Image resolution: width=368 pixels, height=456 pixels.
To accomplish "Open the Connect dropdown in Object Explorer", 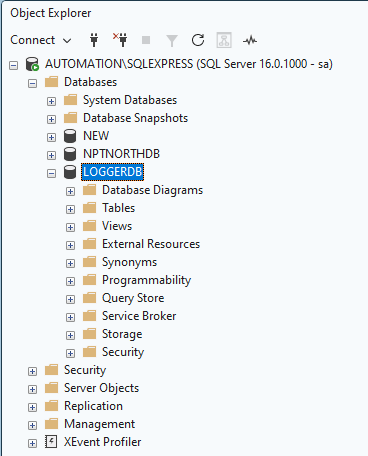I will pos(41,40).
